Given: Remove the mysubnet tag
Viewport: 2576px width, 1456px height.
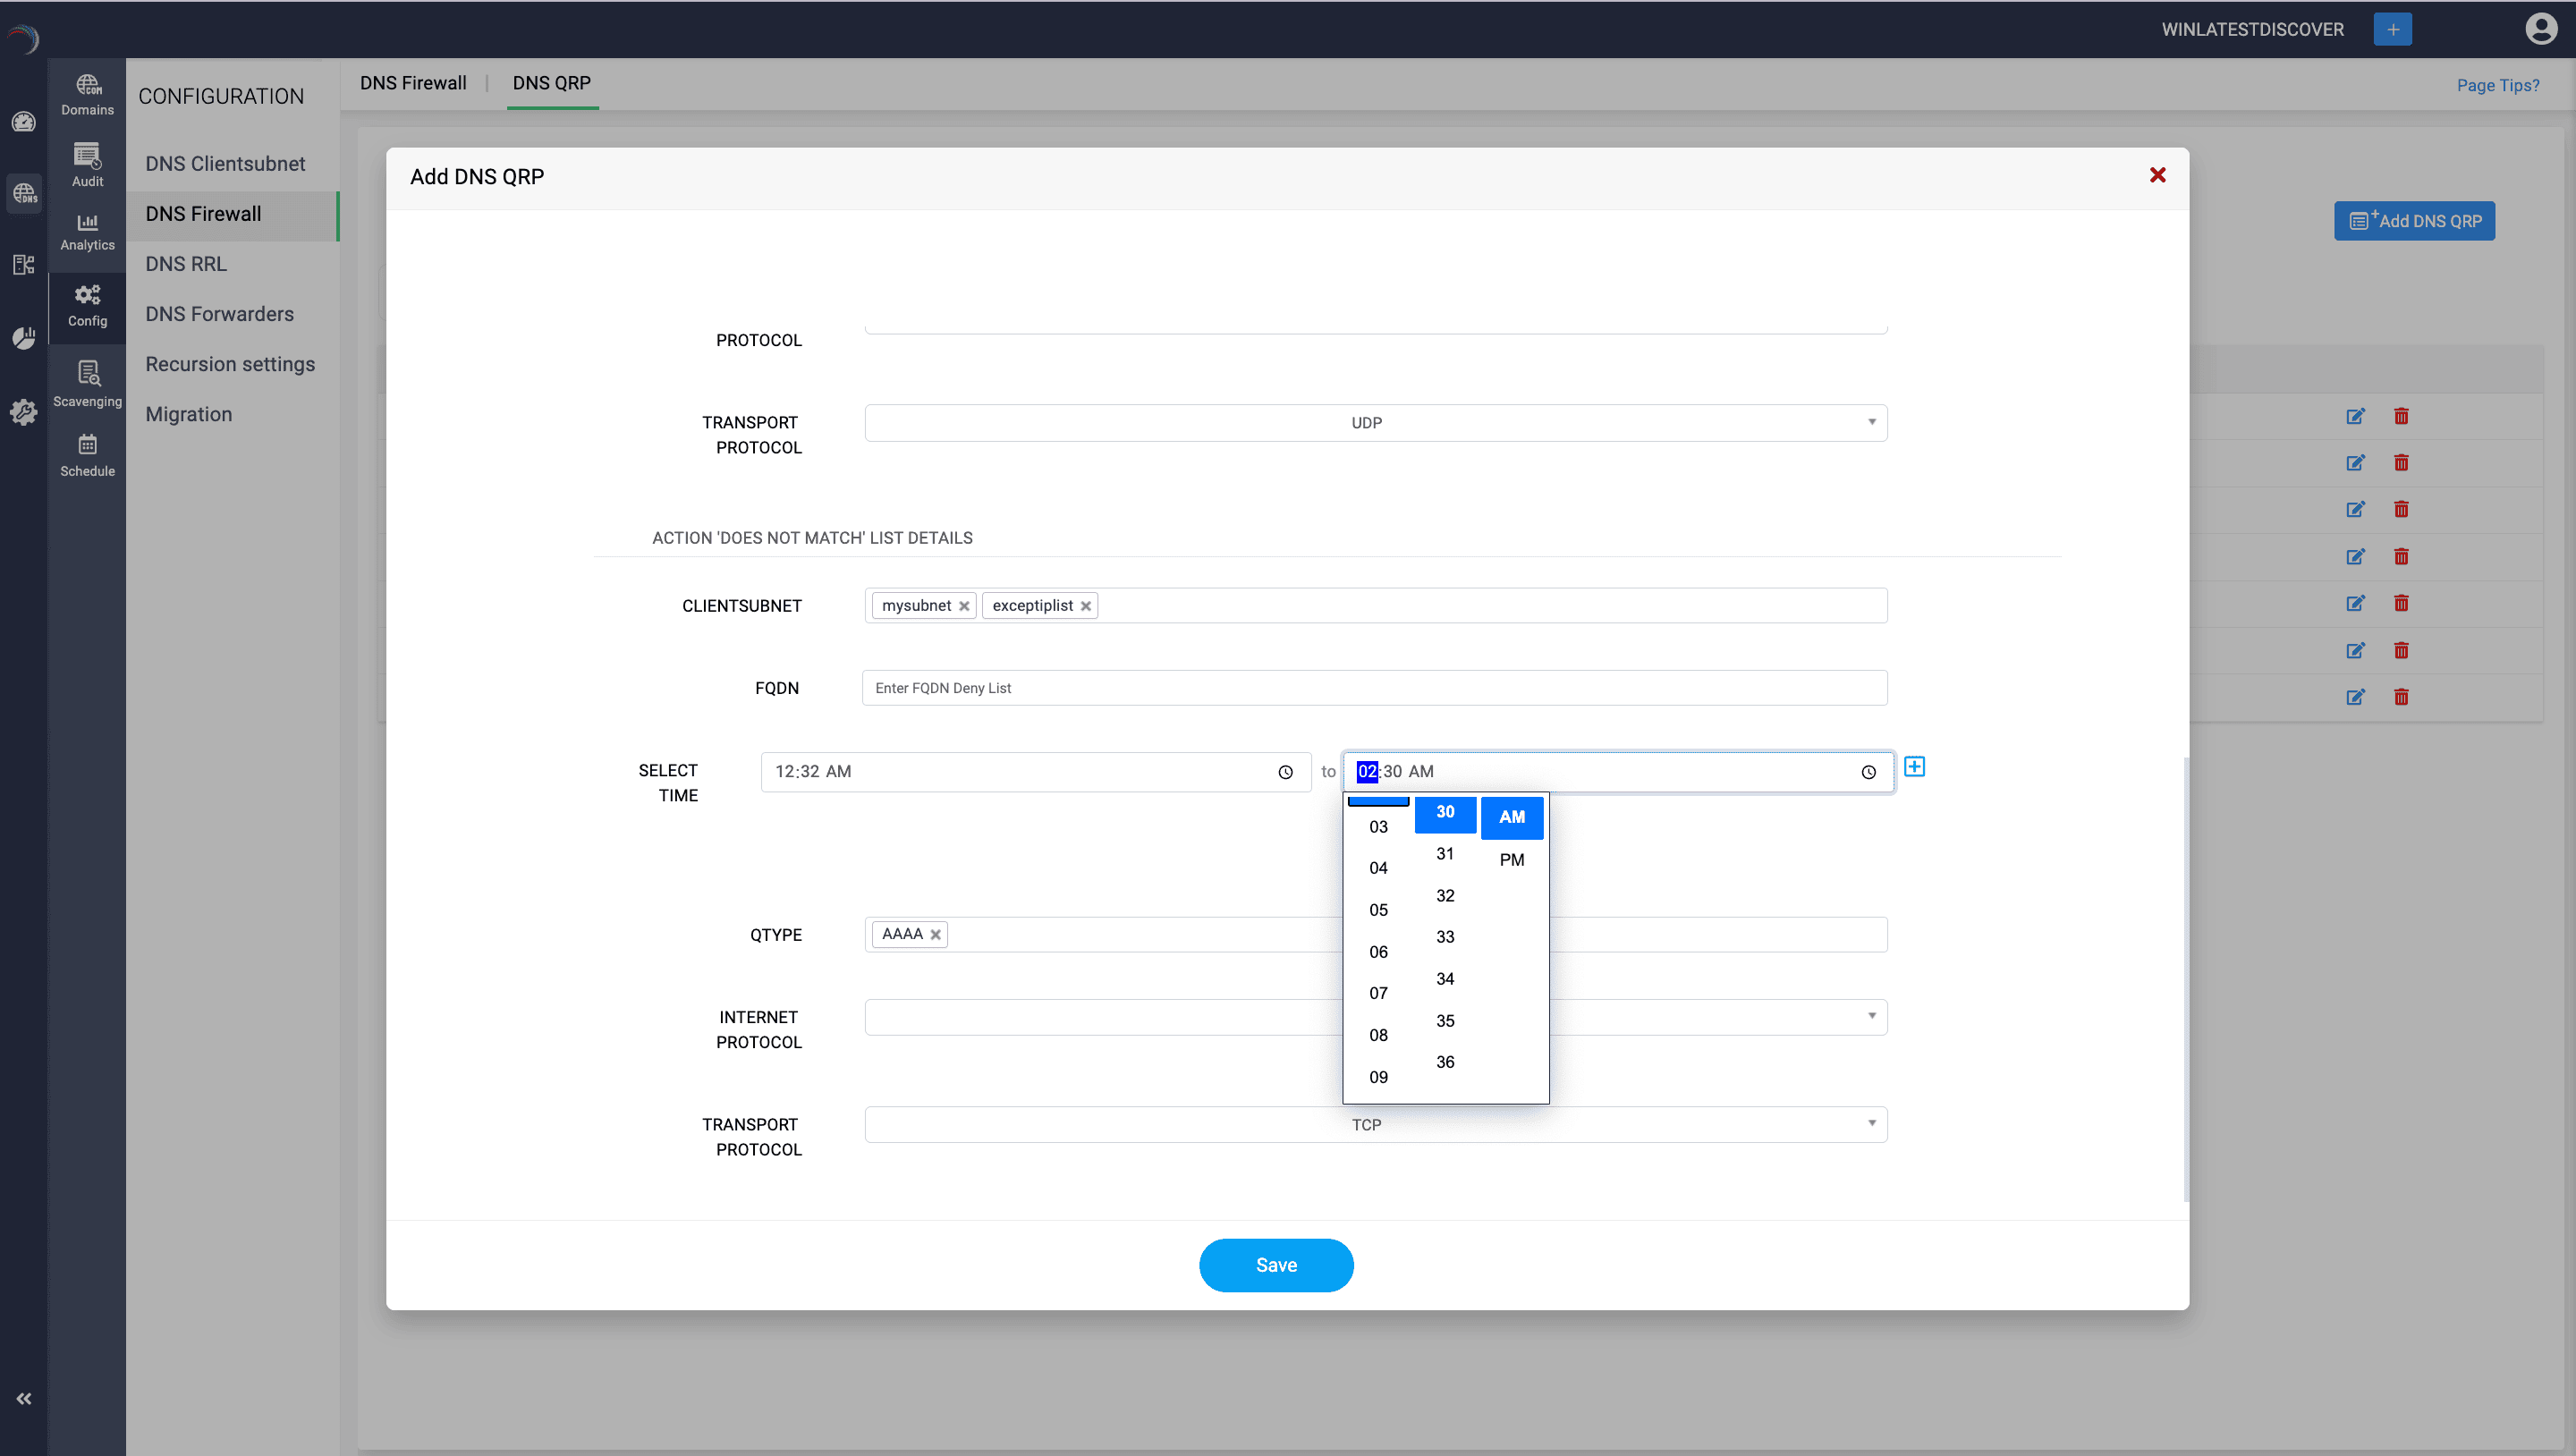Looking at the screenshot, I should (x=964, y=606).
